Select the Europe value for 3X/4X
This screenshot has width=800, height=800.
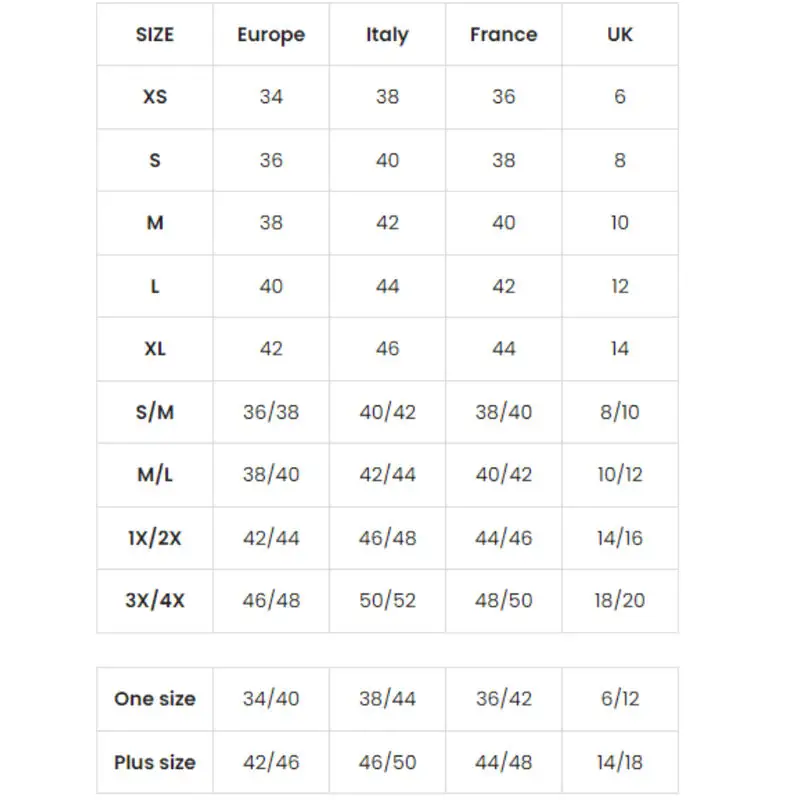pos(271,601)
